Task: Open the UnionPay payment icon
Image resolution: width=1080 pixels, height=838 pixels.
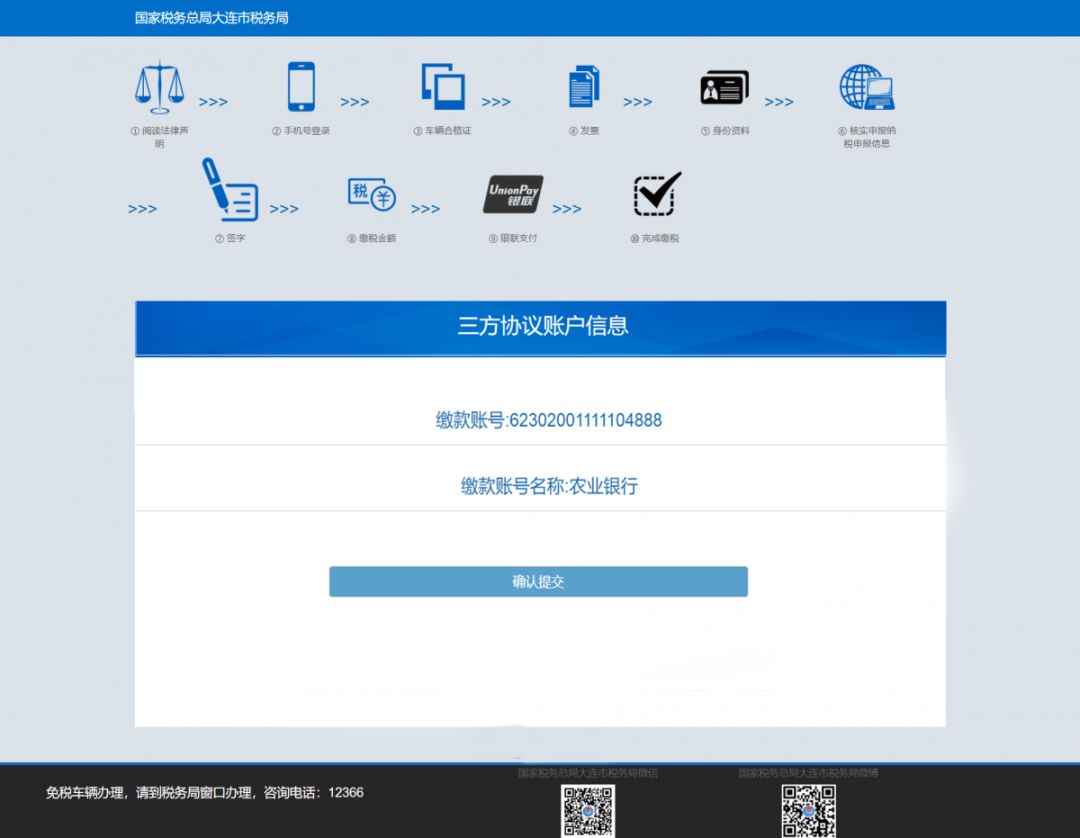Action: [511, 195]
